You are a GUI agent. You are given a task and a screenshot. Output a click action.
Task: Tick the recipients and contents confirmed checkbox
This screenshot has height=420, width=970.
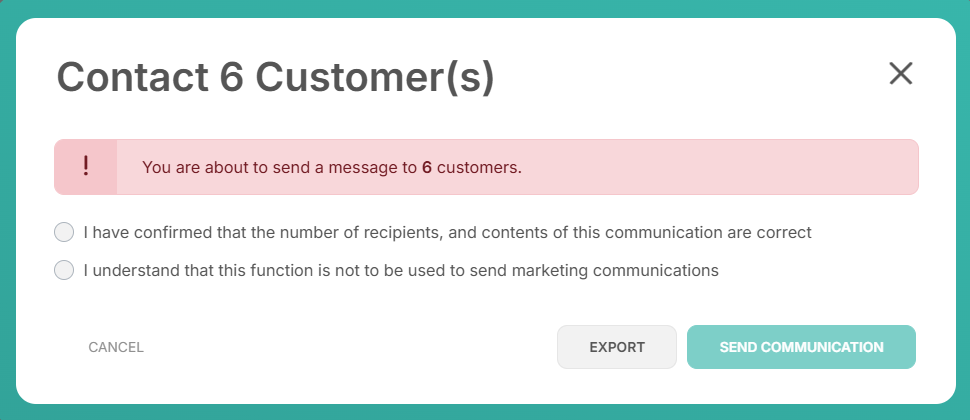point(64,233)
